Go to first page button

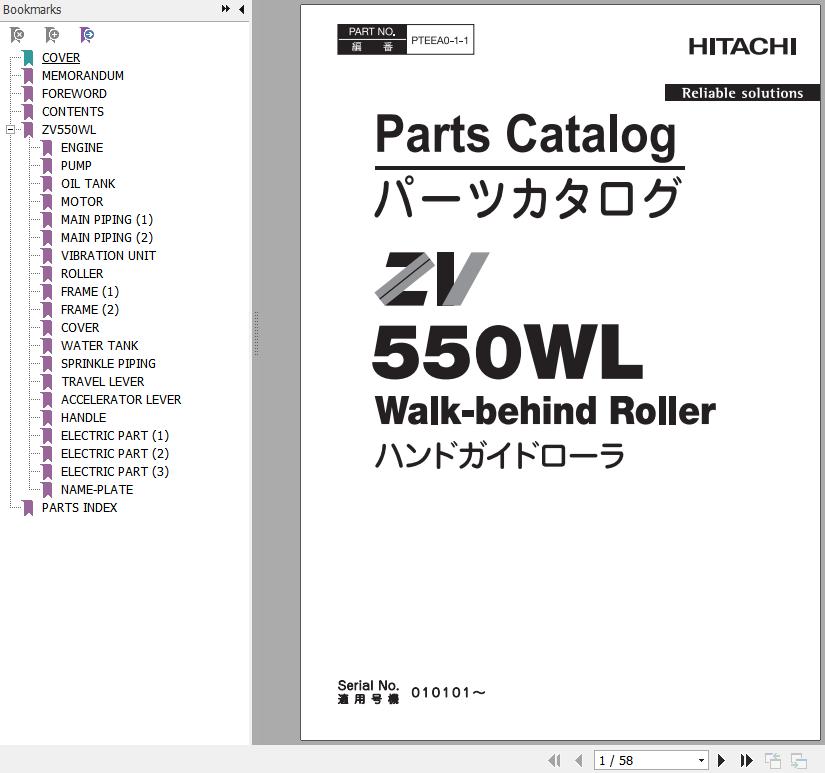554,760
